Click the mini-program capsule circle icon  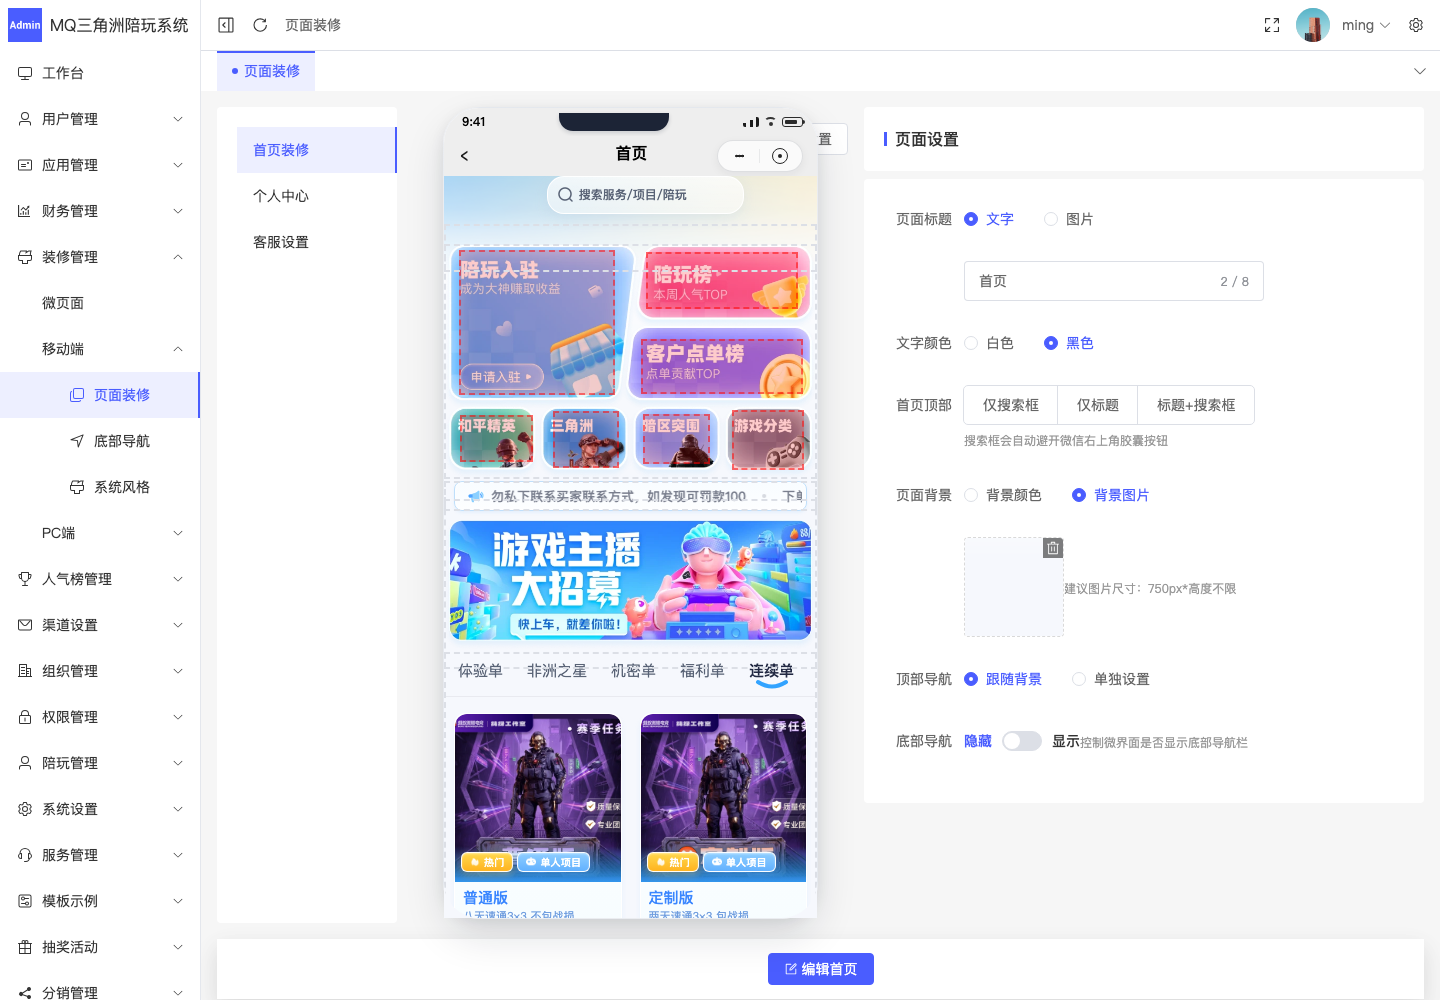click(780, 156)
